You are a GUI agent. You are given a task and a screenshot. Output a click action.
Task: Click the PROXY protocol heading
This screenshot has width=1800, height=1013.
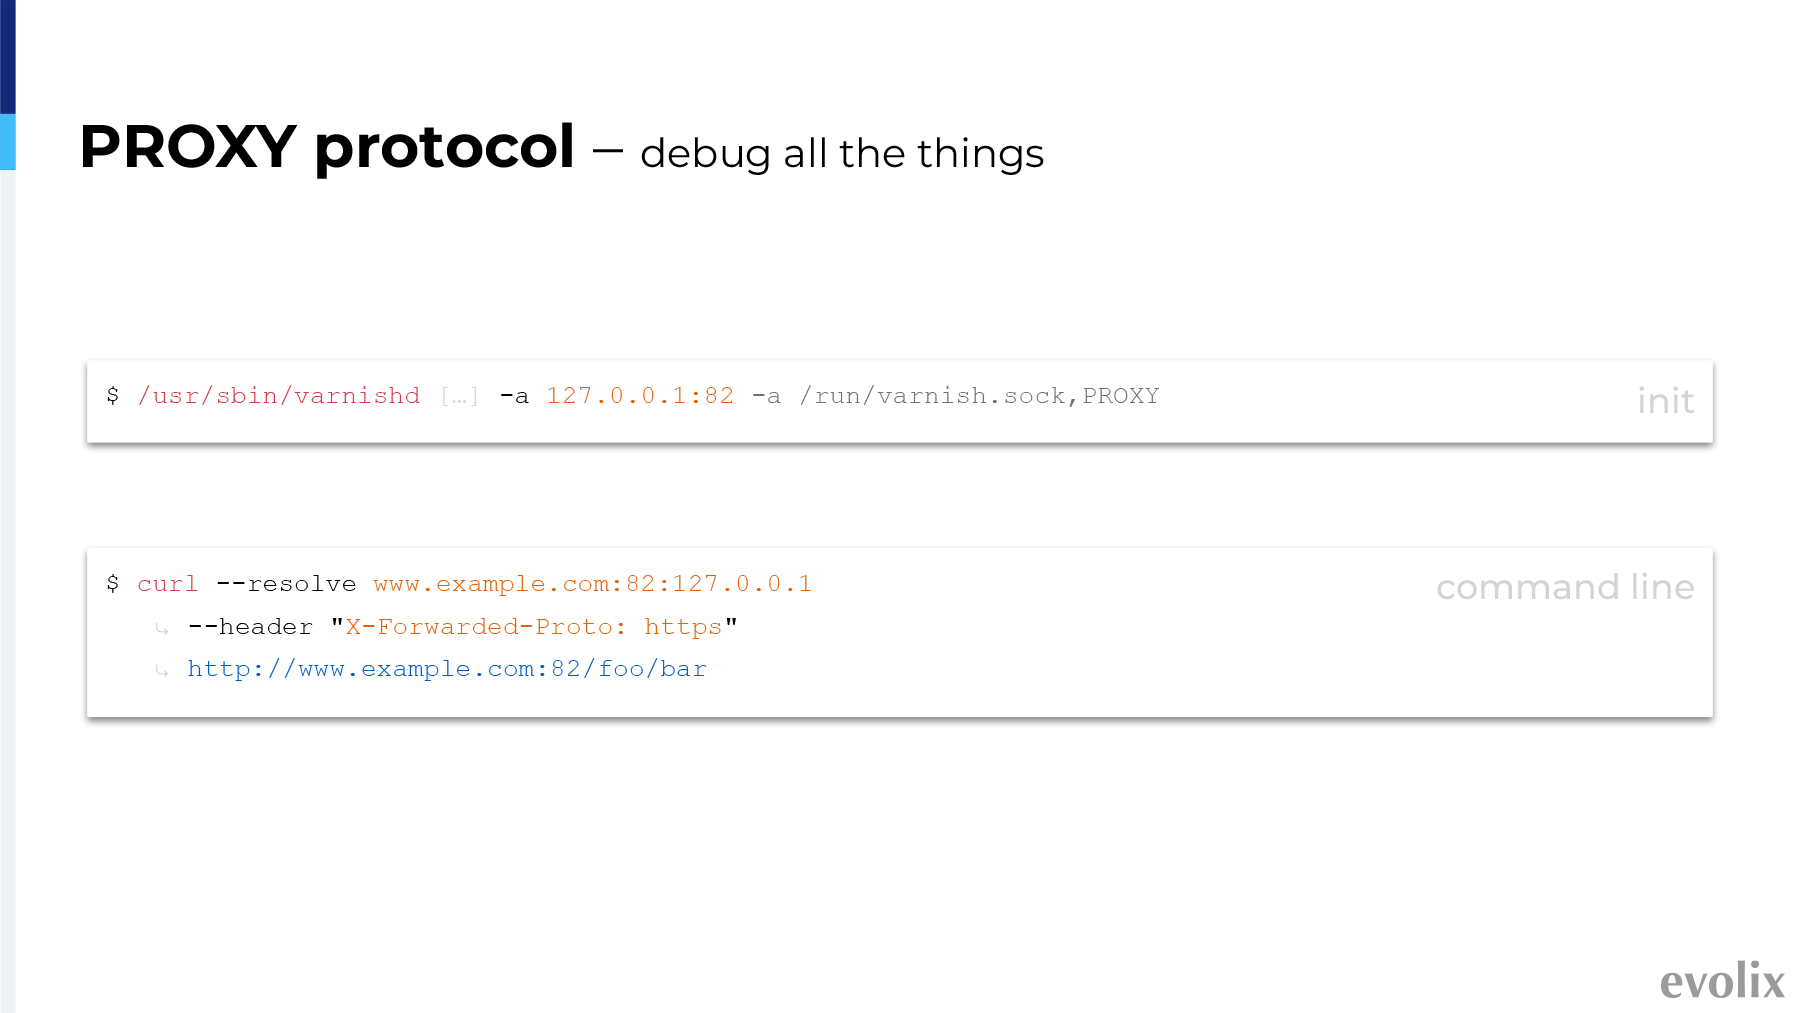pos(327,148)
